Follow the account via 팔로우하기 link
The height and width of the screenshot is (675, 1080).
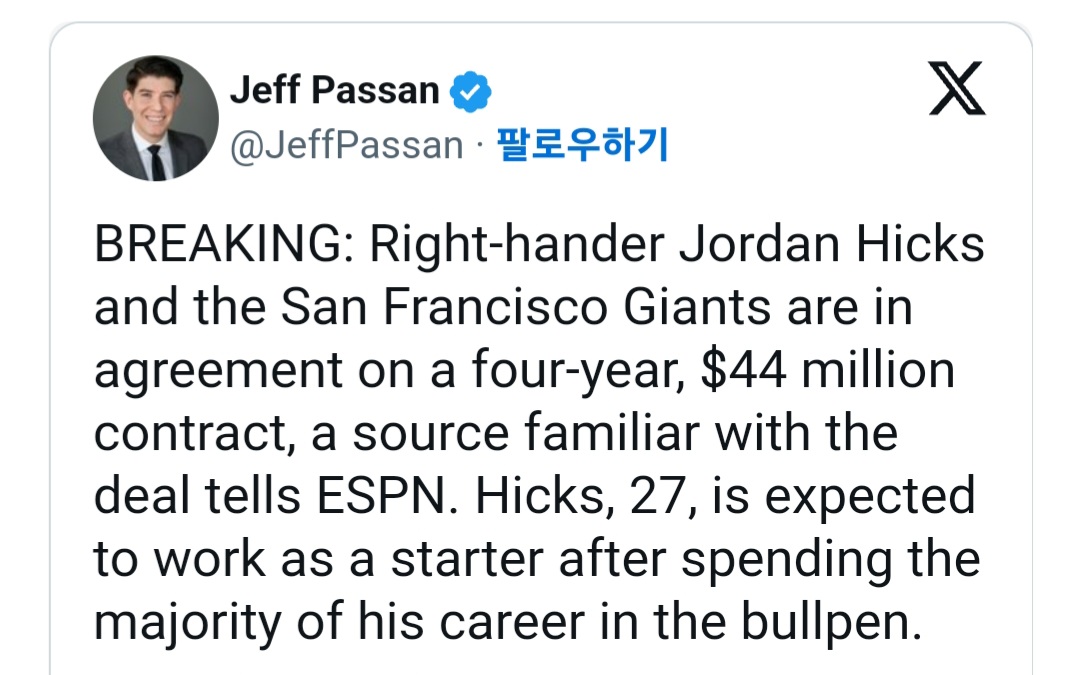click(x=581, y=146)
